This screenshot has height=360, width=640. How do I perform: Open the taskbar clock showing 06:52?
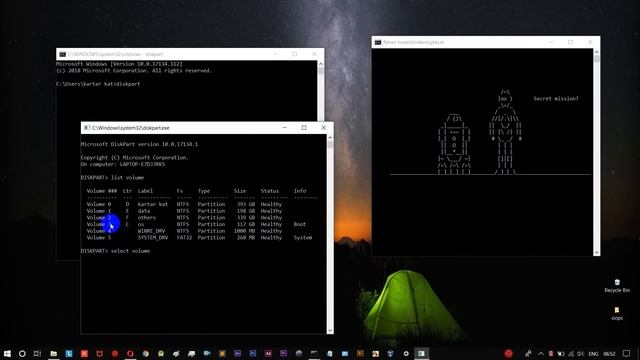tap(609, 353)
